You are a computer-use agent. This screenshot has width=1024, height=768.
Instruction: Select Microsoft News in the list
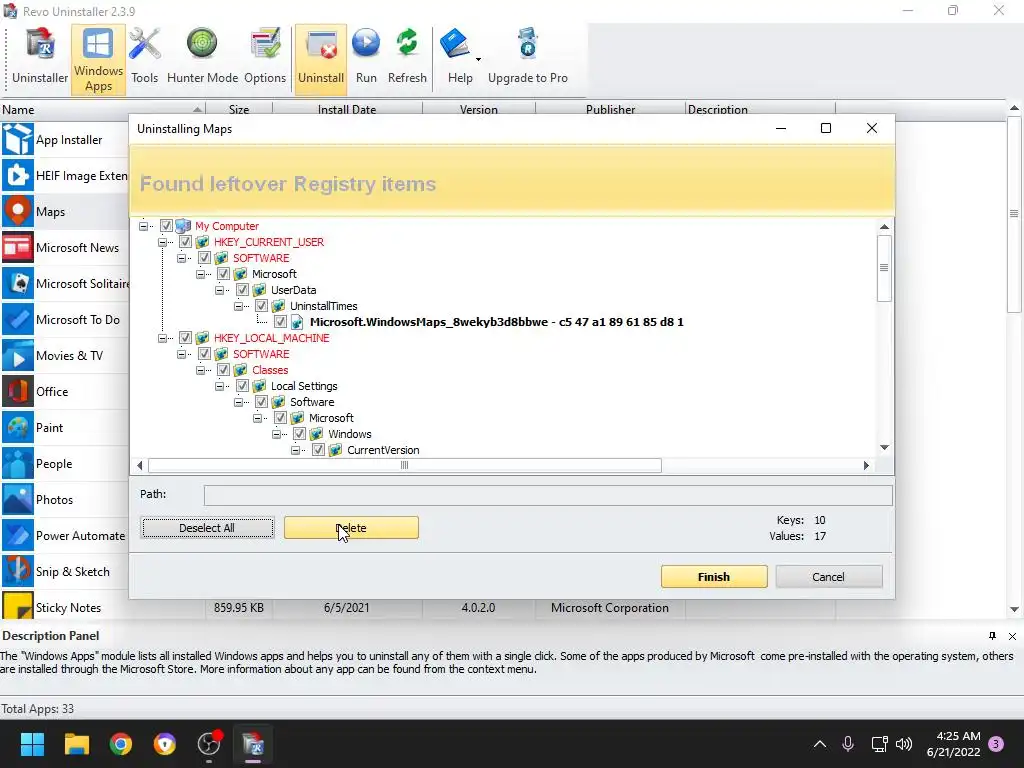(65, 248)
